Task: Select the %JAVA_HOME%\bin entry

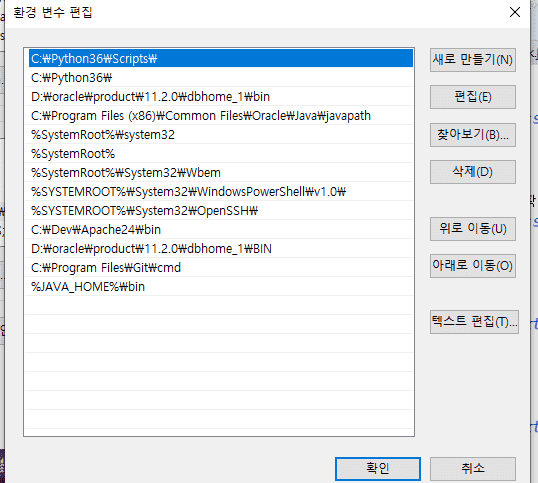Action: click(221, 286)
